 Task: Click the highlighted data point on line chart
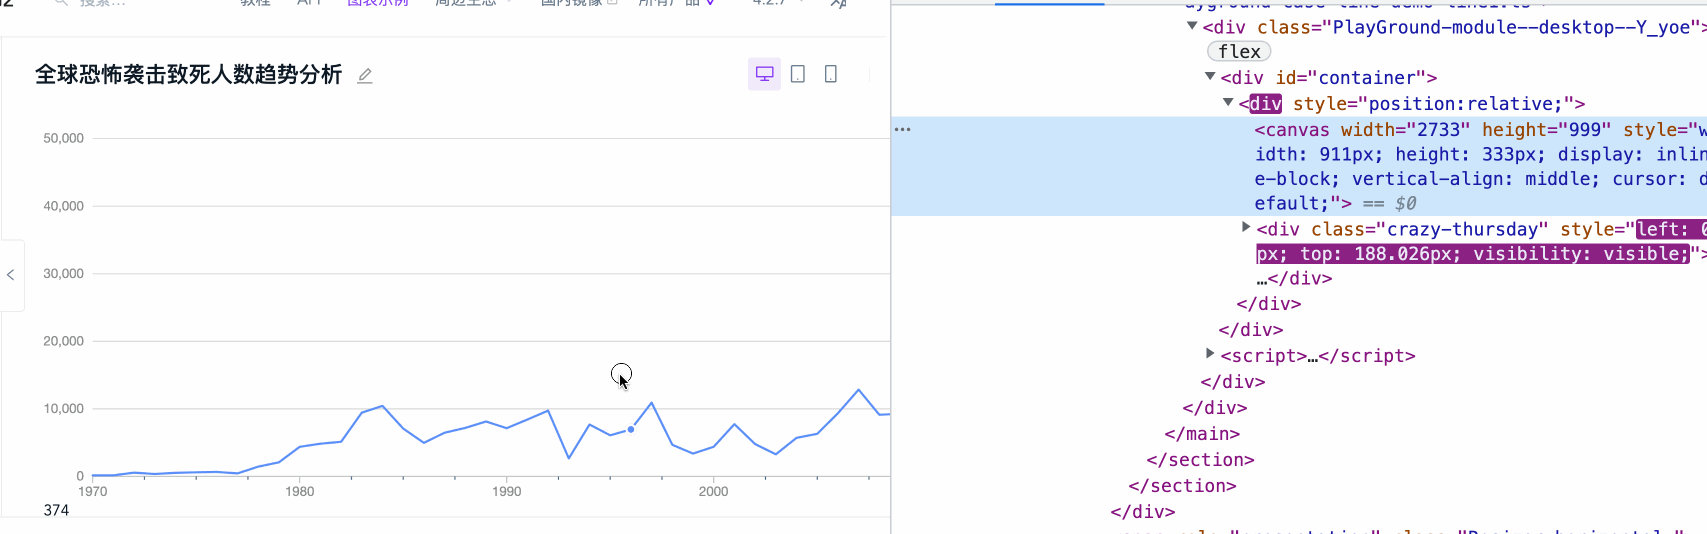pos(631,429)
